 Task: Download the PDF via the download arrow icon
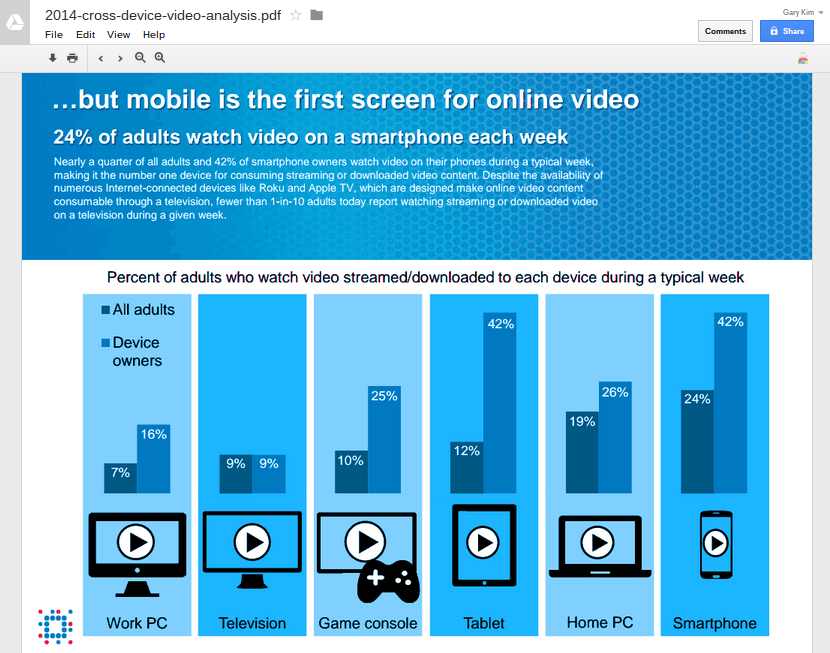[52, 58]
